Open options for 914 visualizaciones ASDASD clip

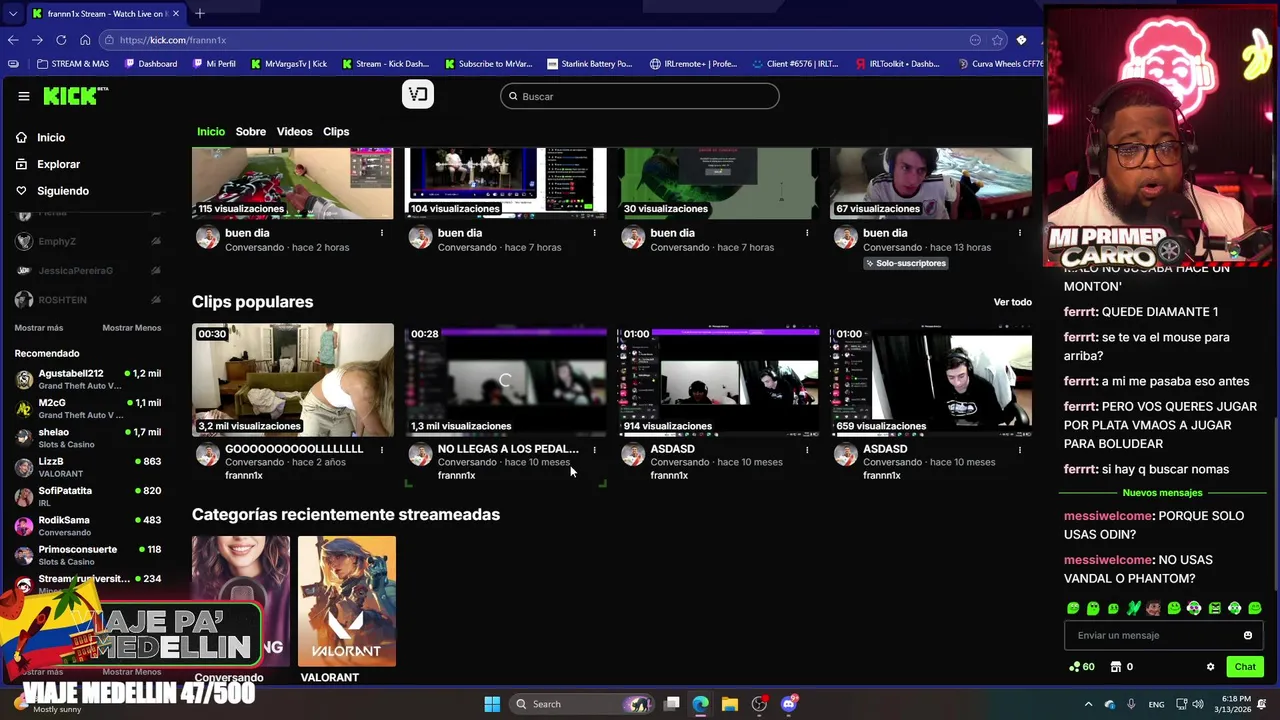pyautogui.click(x=807, y=450)
